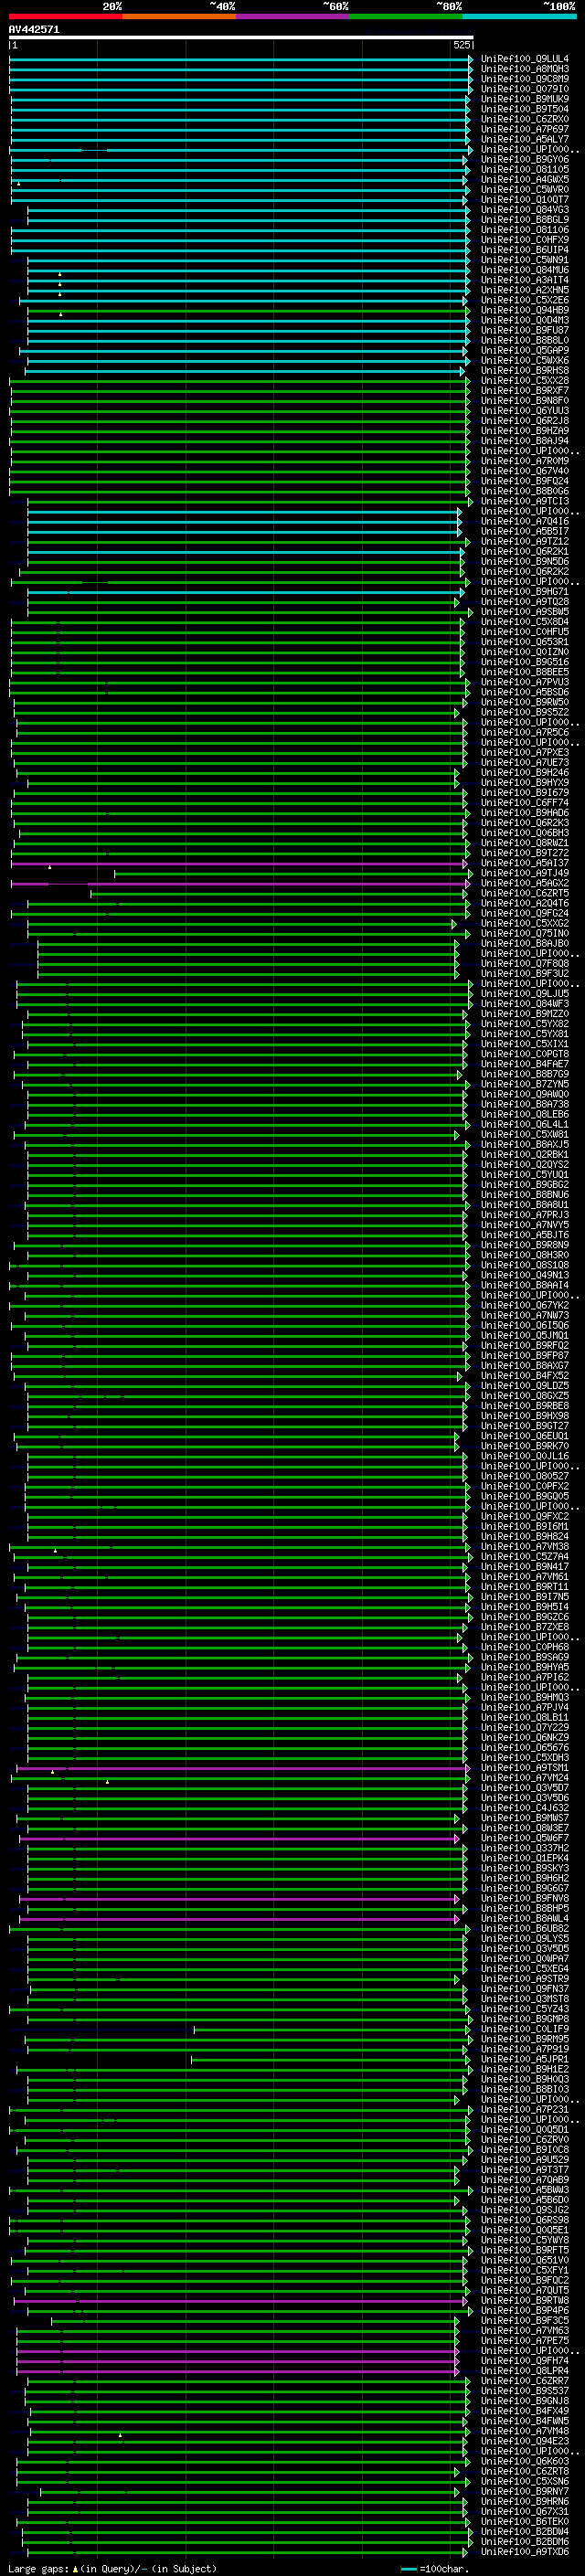The image size is (585, 2576).
Task: Open hit UniRef100_C0HFX9
Action: pyautogui.click(x=524, y=240)
